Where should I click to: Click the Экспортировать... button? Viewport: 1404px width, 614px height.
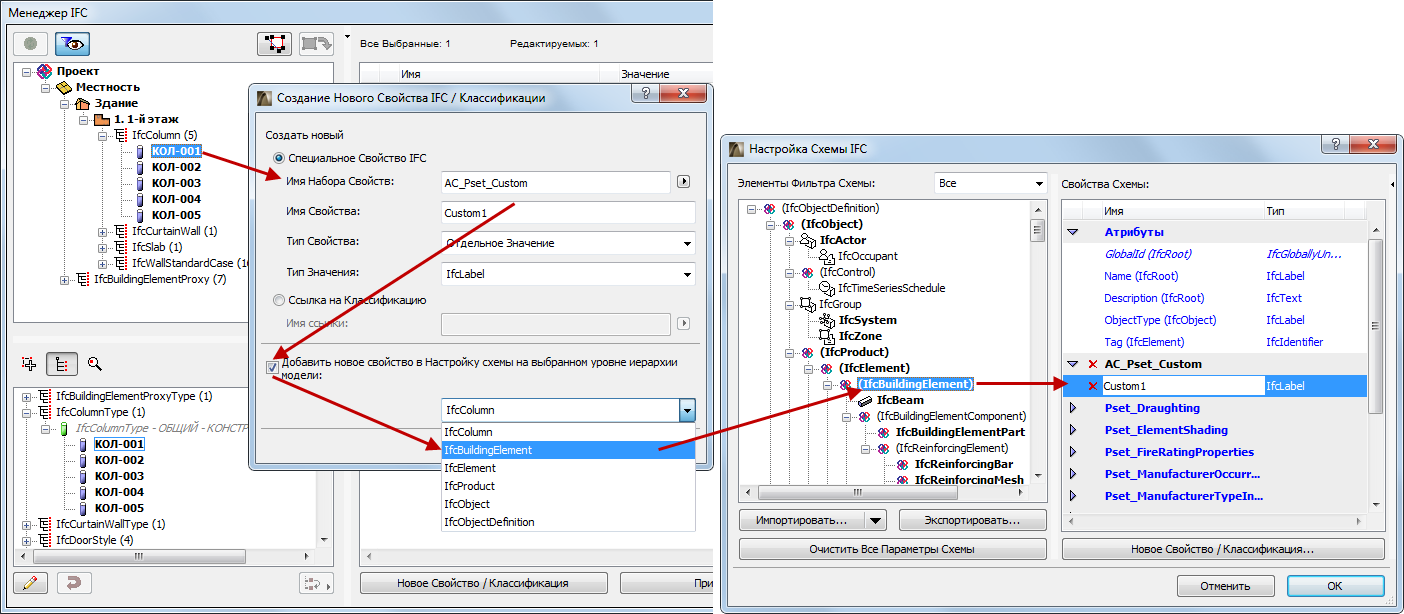pyautogui.click(x=972, y=520)
